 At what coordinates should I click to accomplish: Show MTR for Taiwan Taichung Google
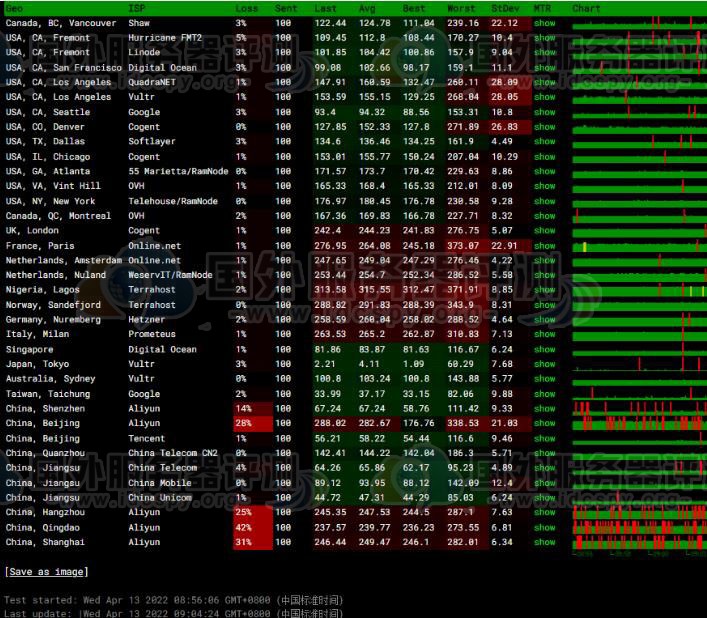tap(545, 394)
